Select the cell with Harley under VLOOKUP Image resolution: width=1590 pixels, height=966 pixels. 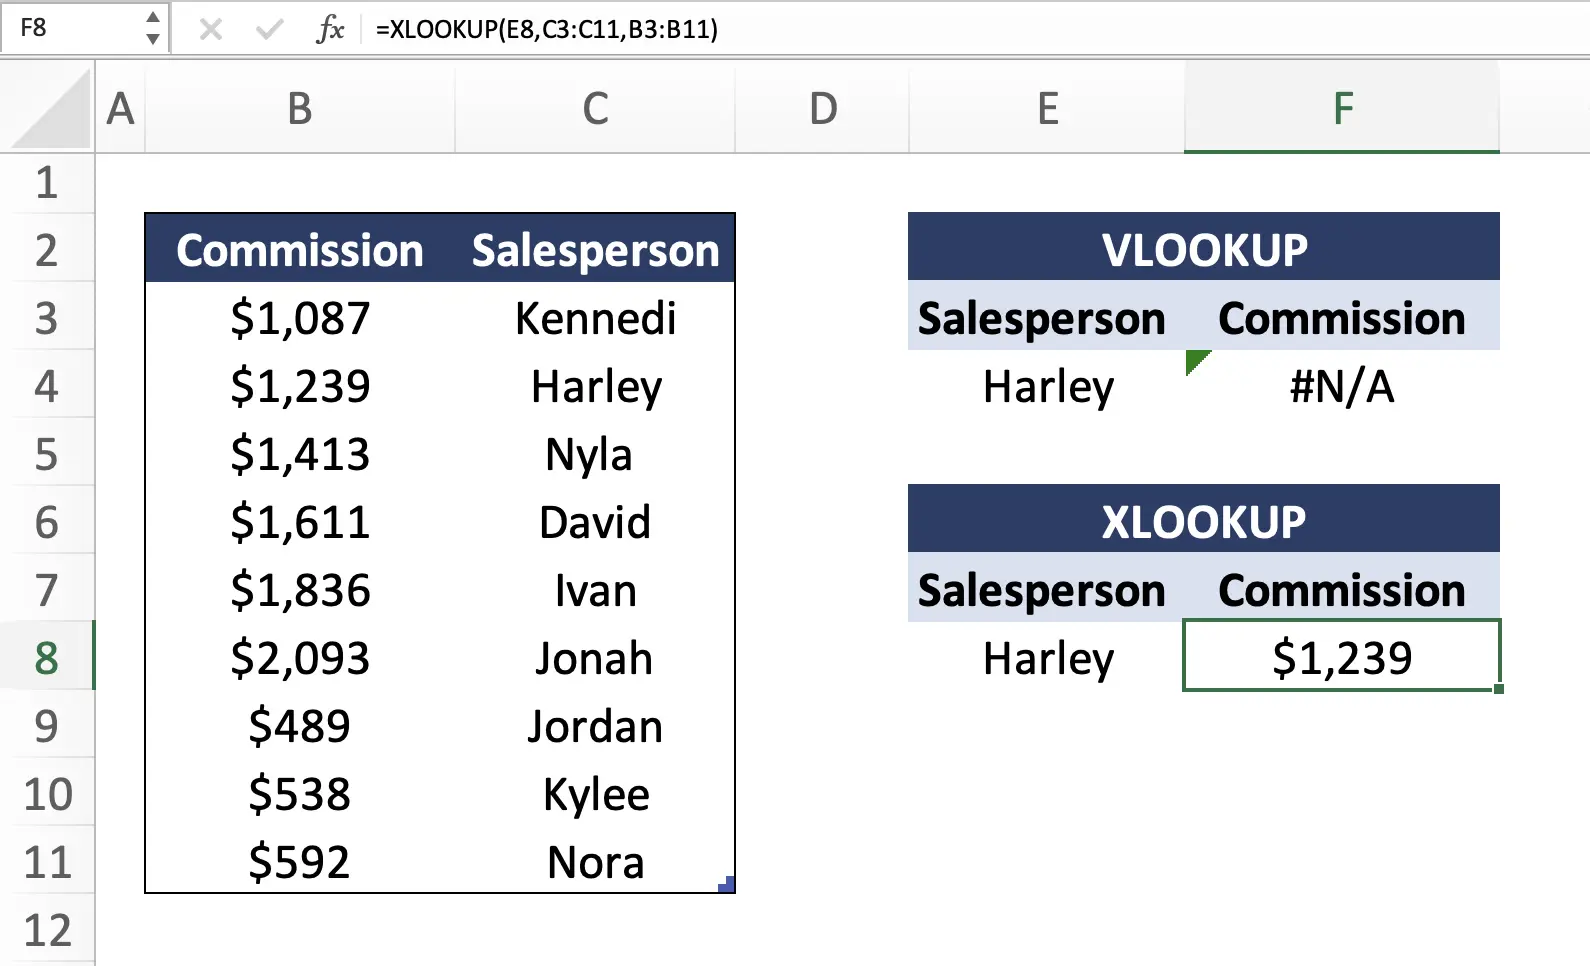point(1046,387)
